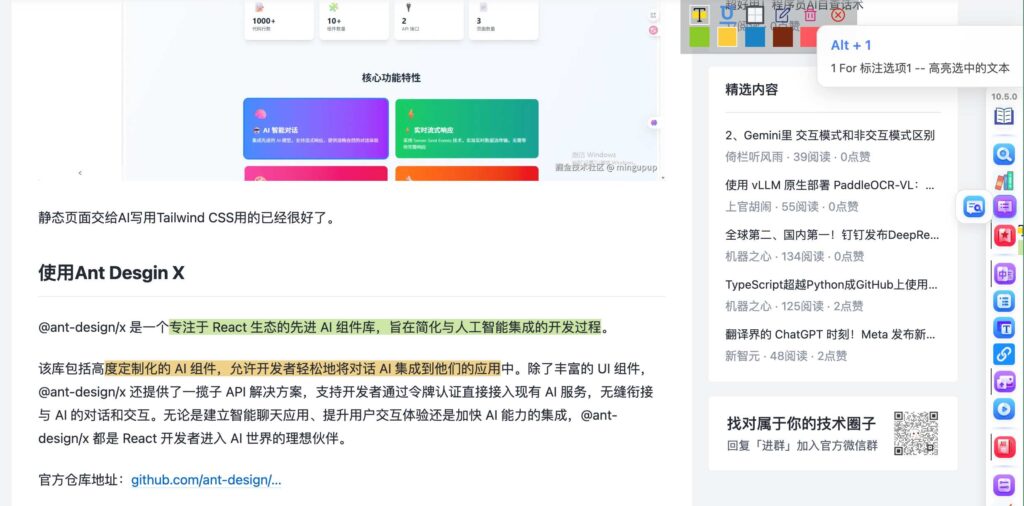Open the Gemini interaction modes article
The image size is (1024, 506).
click(x=830, y=135)
